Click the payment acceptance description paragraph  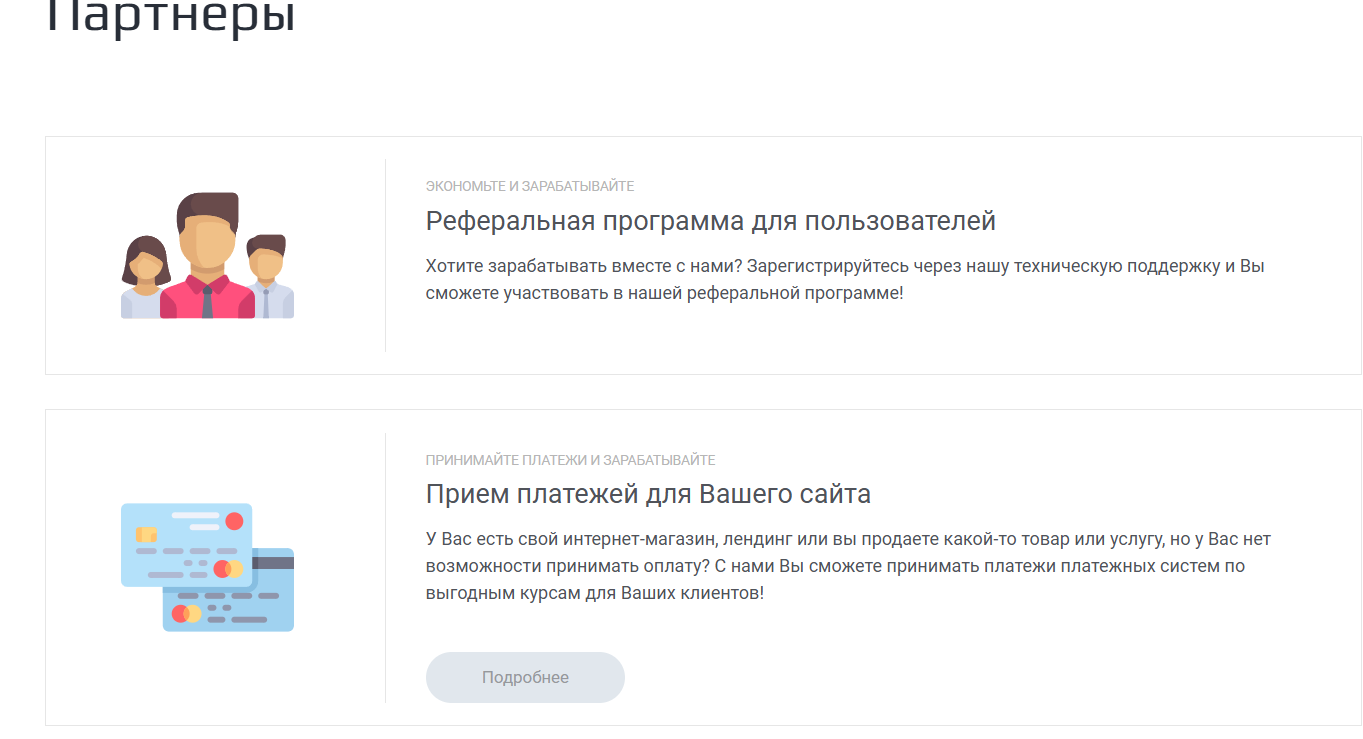(x=848, y=566)
